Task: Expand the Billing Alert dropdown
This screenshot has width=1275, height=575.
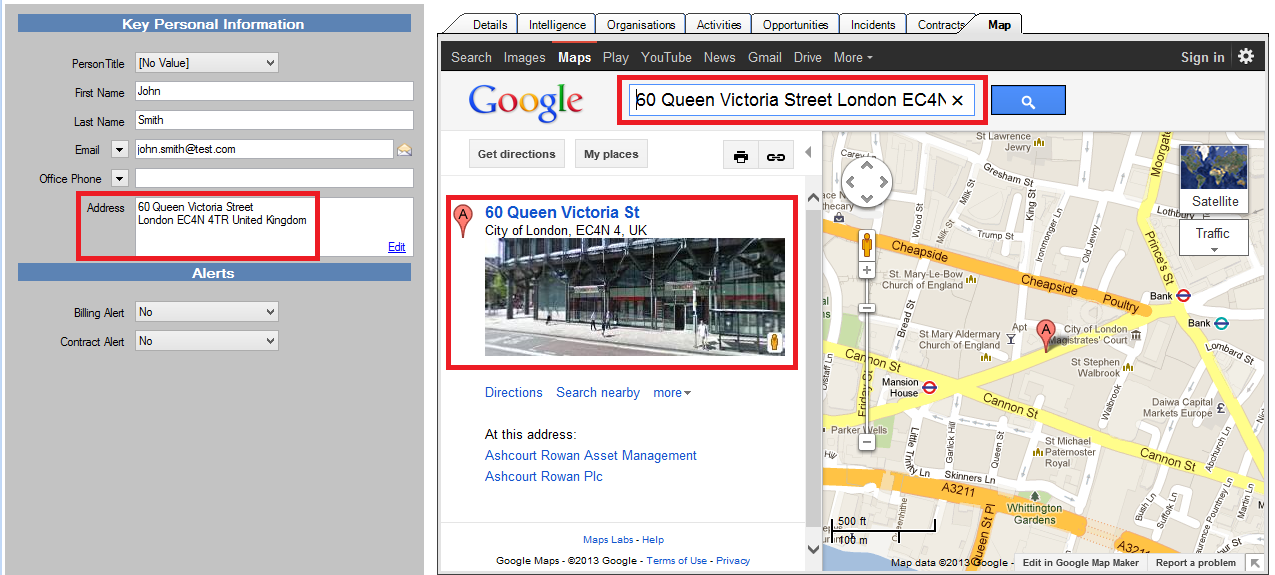Action: click(x=206, y=312)
